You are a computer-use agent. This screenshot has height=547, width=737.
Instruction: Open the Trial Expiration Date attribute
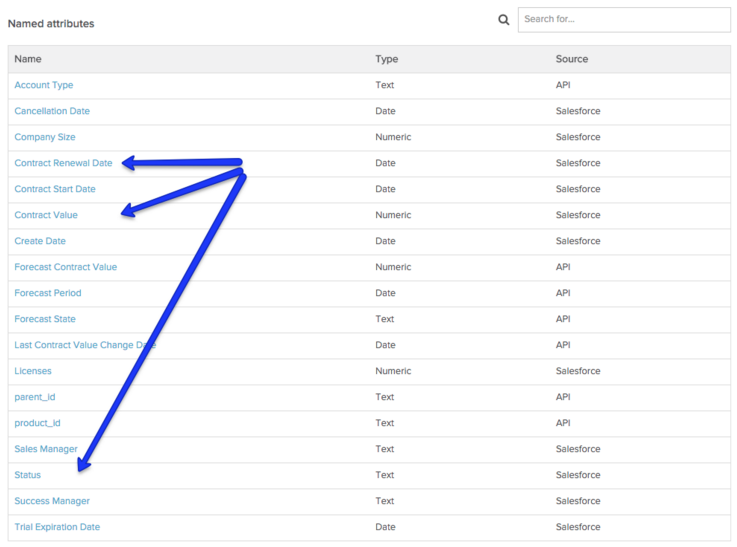coord(57,527)
